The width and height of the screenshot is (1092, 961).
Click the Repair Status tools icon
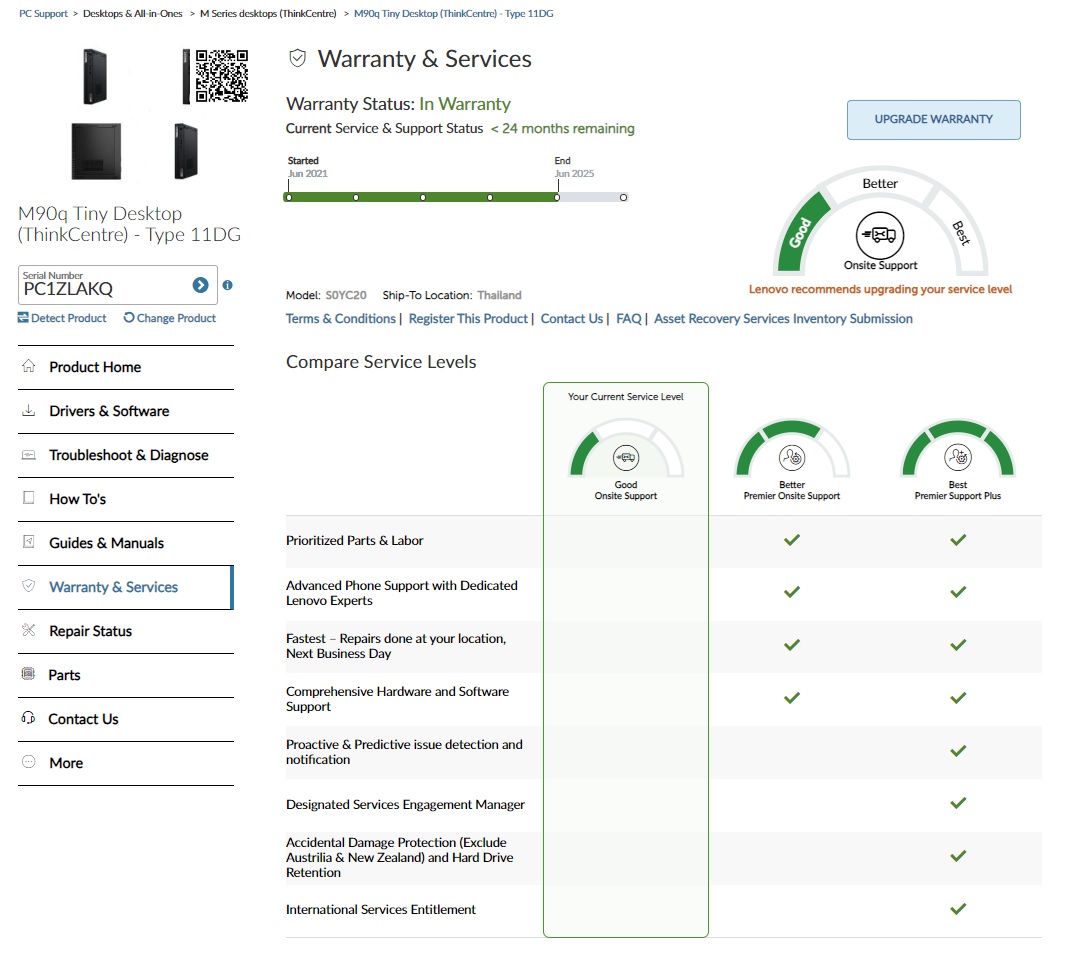[28, 631]
